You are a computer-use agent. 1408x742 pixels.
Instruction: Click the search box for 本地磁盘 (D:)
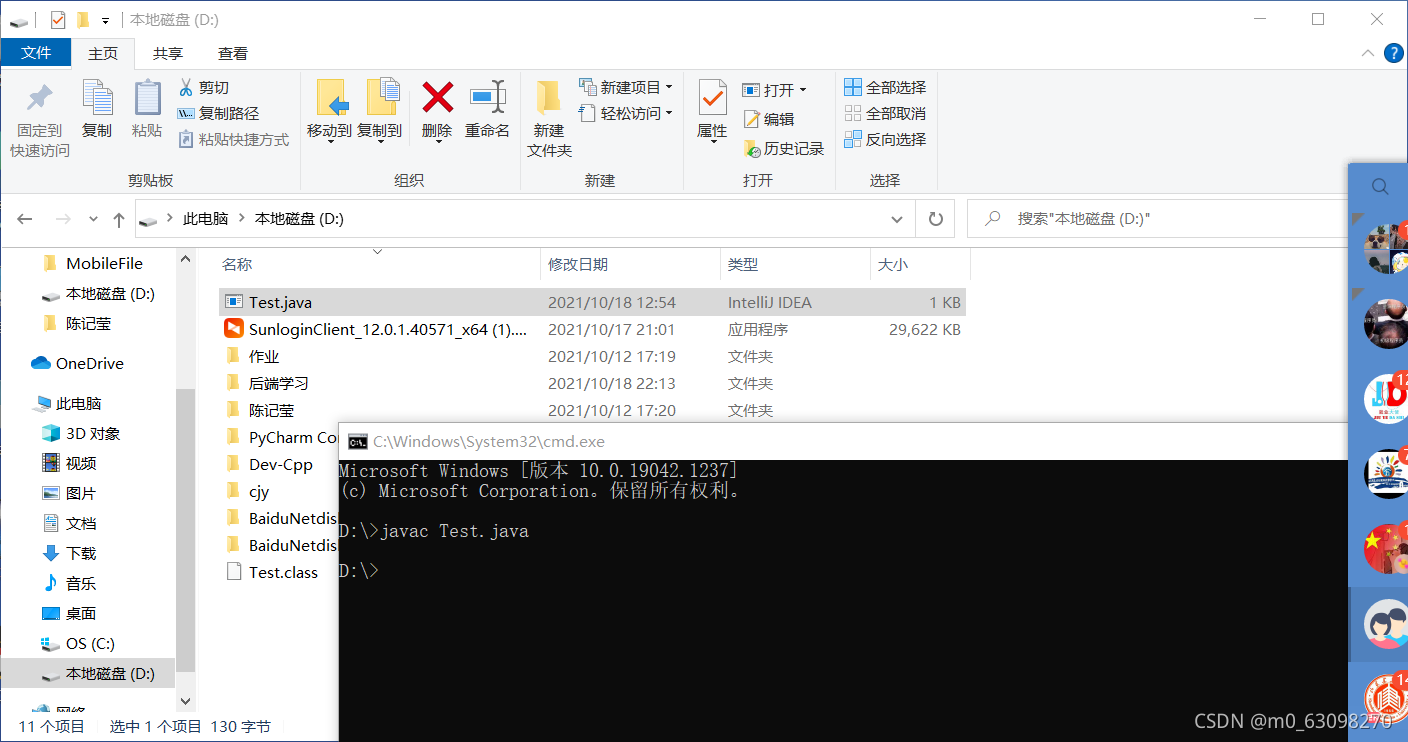coord(1155,218)
